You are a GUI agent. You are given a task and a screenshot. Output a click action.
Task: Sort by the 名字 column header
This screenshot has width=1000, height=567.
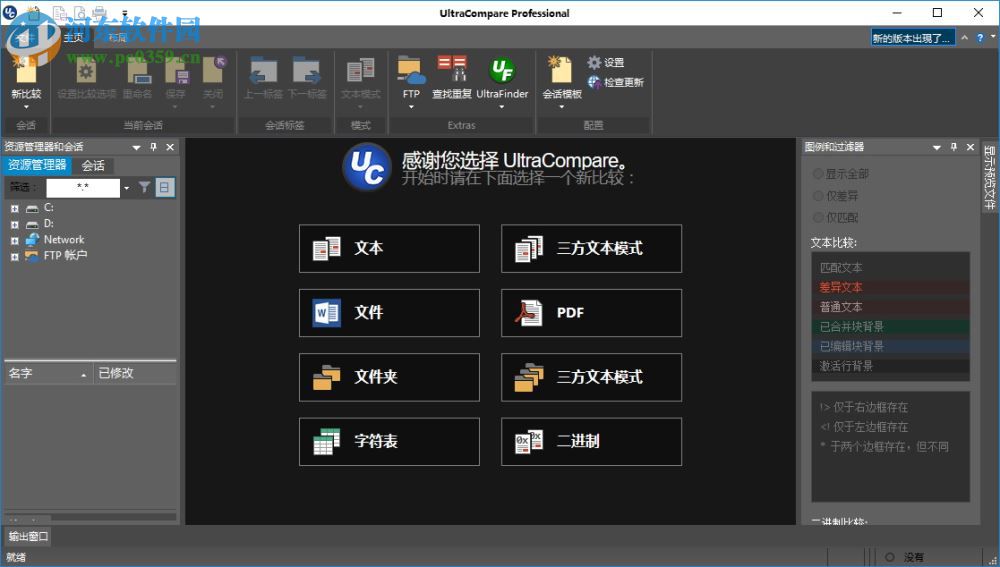(48, 373)
